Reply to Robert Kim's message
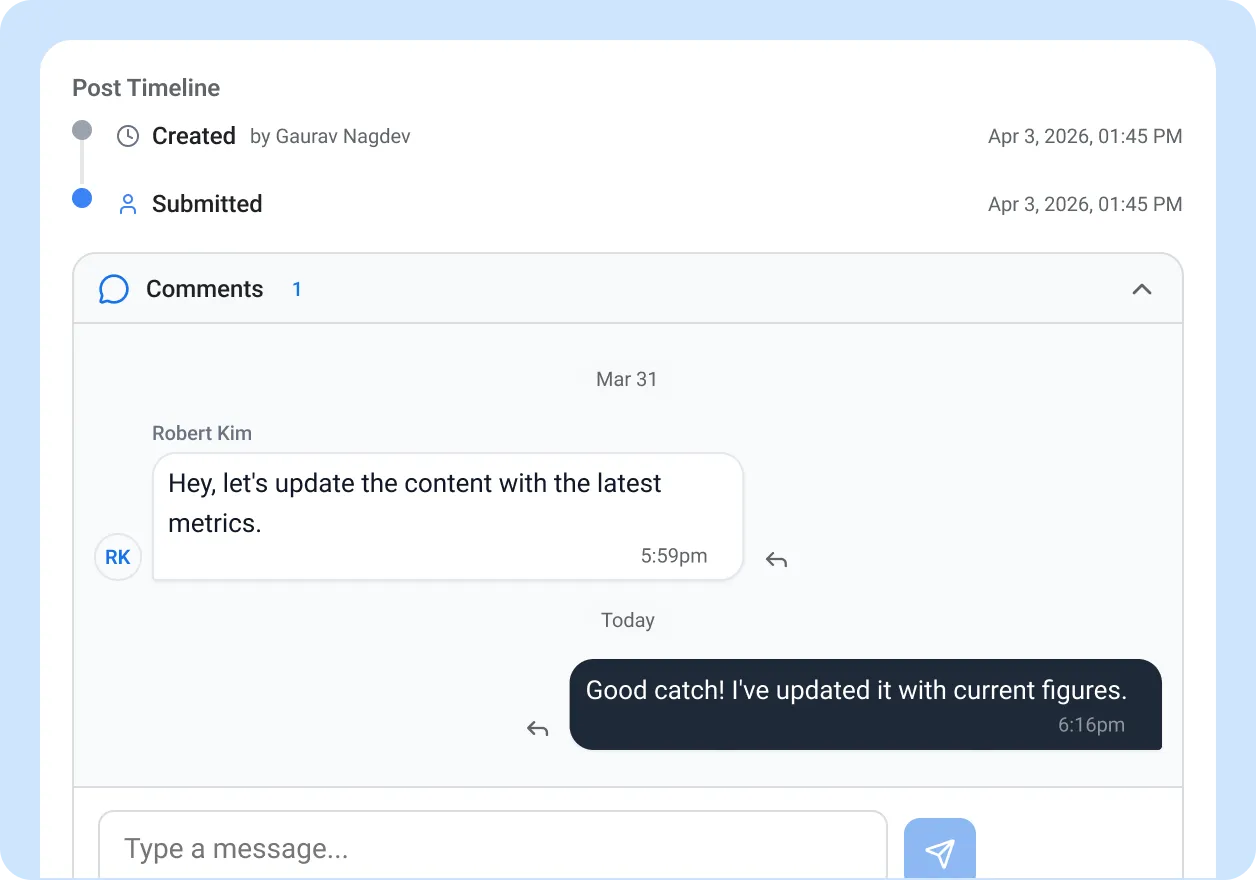The width and height of the screenshot is (1256, 880). [x=776, y=560]
